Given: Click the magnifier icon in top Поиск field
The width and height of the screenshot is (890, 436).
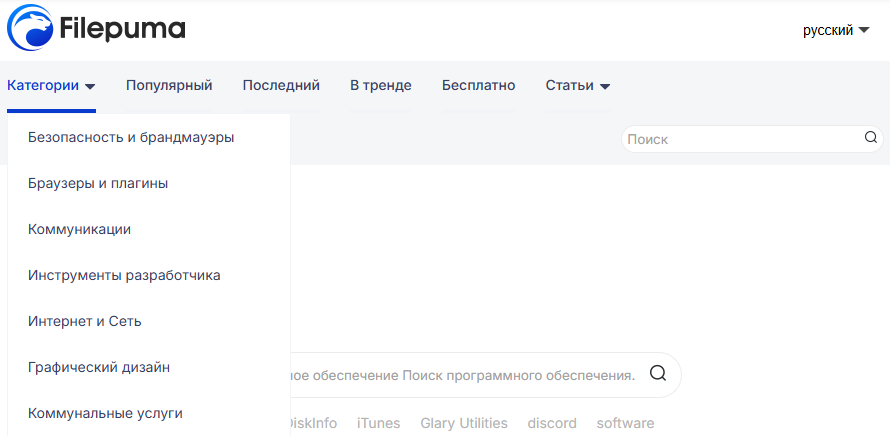Looking at the screenshot, I should [x=871, y=138].
